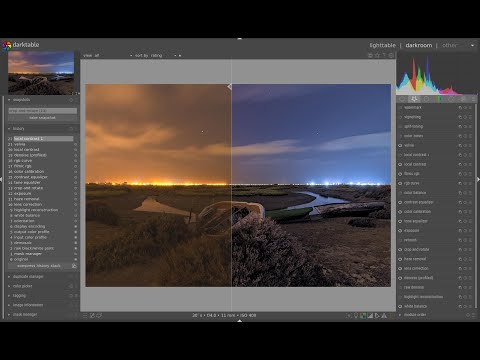Toggle gamut check warning triangle icon
This screenshot has width=480, height=360.
pyautogui.click(x=384, y=315)
